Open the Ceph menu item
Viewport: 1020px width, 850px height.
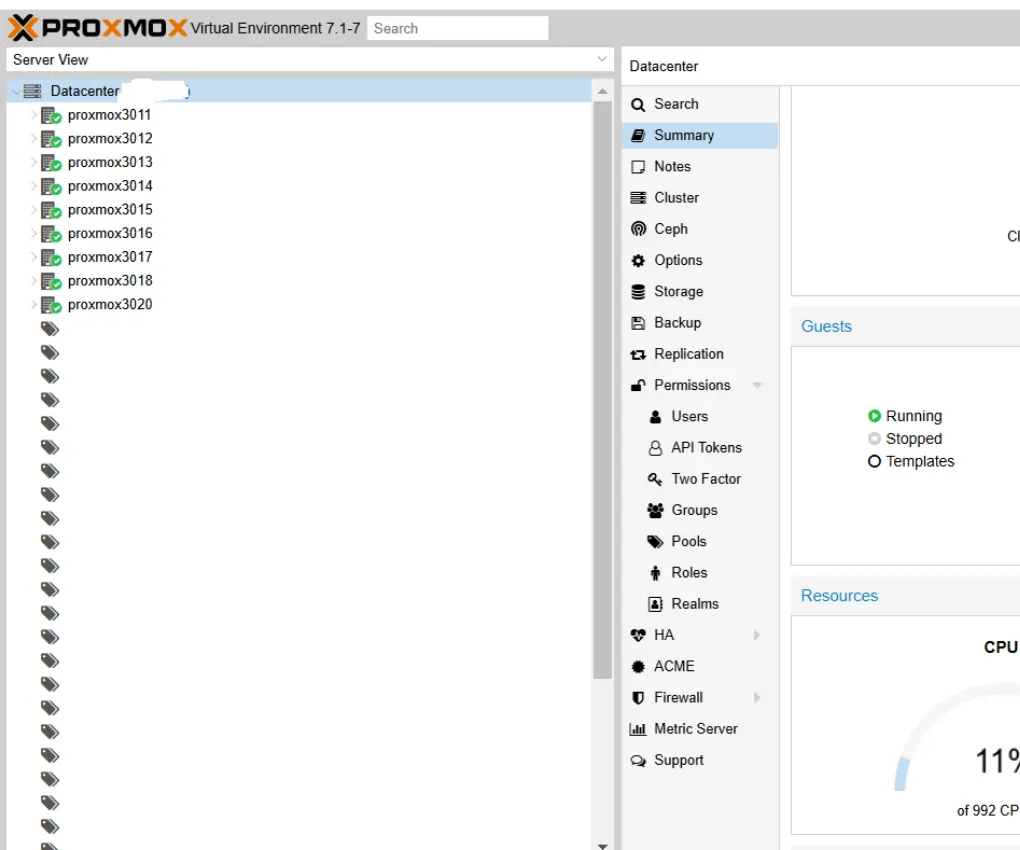click(x=700, y=229)
